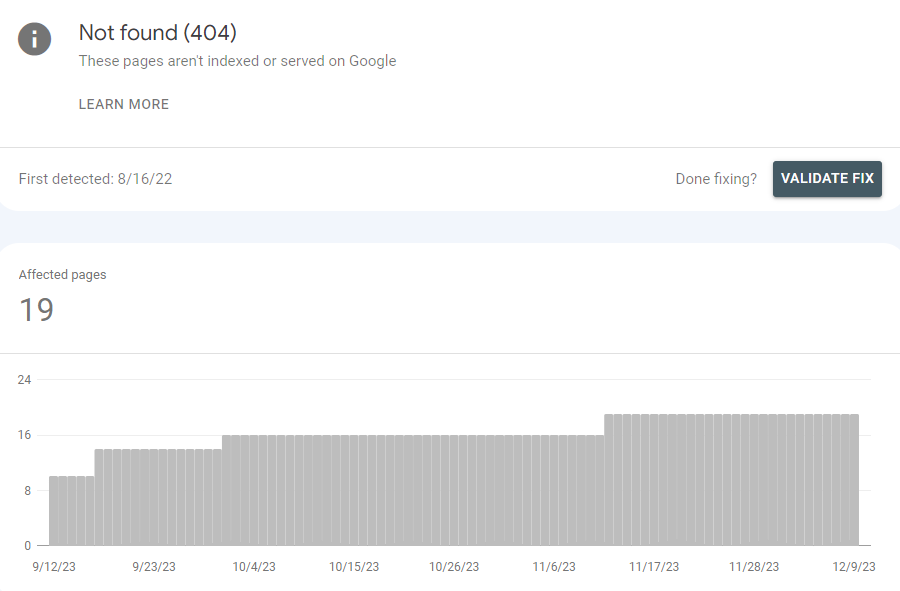Screen dimensions: 900x591
Task: Click the pages description under the heading
Action: pos(238,61)
